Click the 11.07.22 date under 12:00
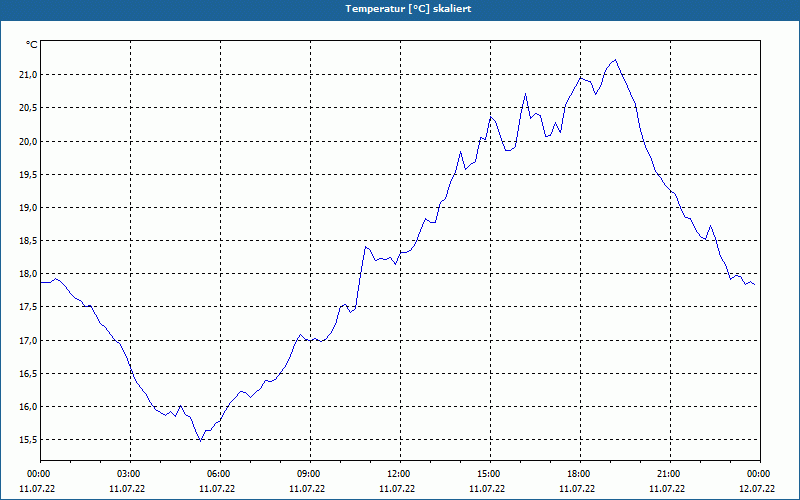Viewport: 800px width, 500px height. click(x=397, y=488)
